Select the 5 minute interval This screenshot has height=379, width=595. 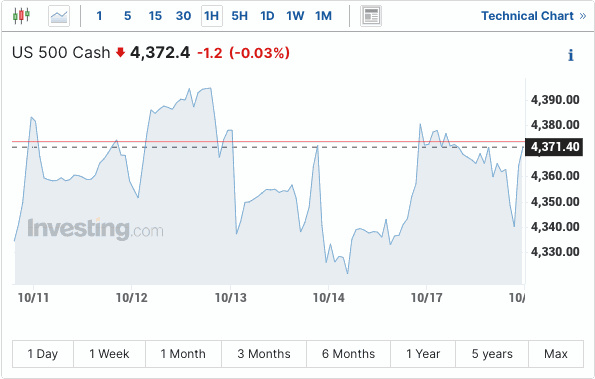pyautogui.click(x=128, y=16)
